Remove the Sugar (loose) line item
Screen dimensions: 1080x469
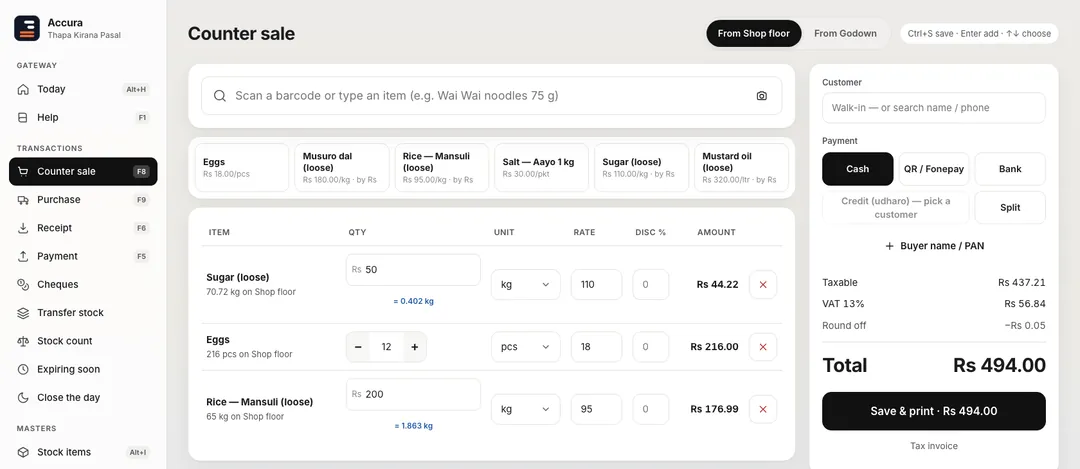(762, 284)
